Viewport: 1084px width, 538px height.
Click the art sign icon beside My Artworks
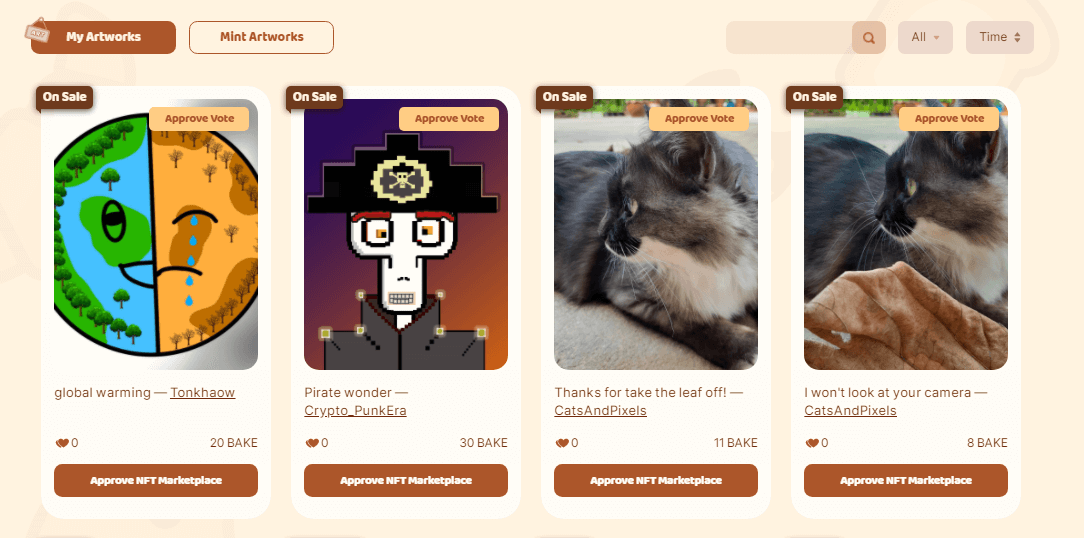pos(36,30)
